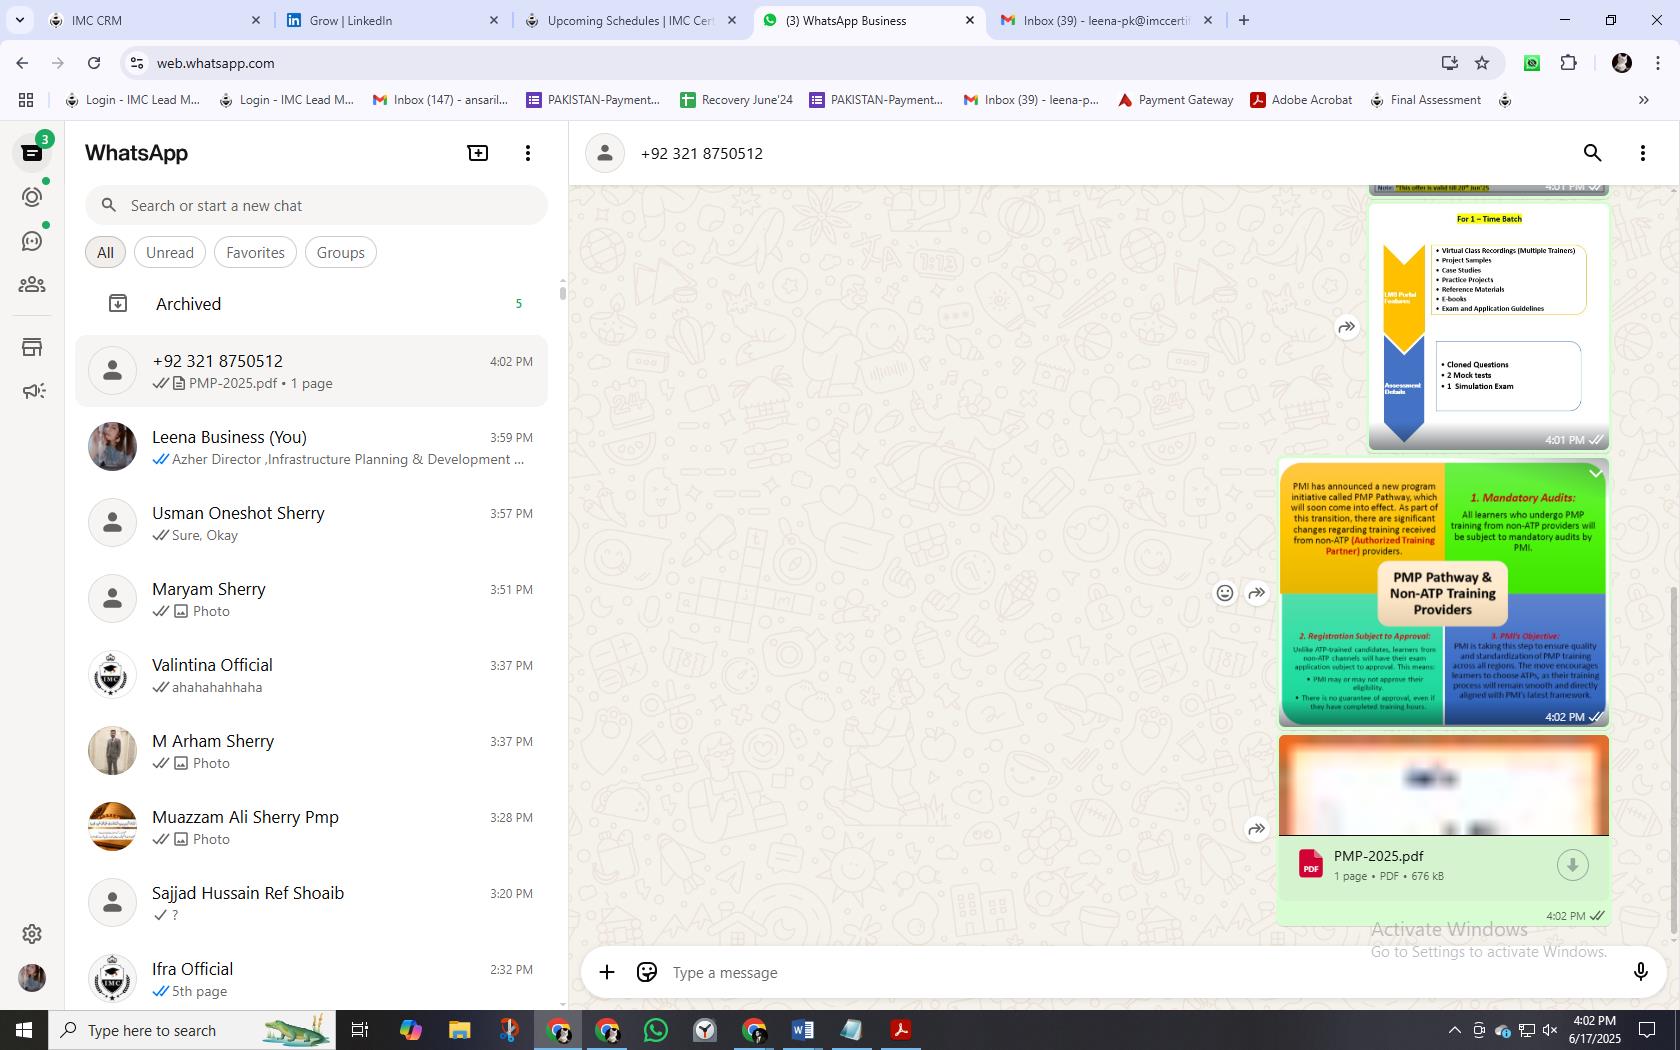This screenshot has width=1680, height=1050.
Task: Open Usman Oneshot Sherry chat
Action: click(311, 523)
